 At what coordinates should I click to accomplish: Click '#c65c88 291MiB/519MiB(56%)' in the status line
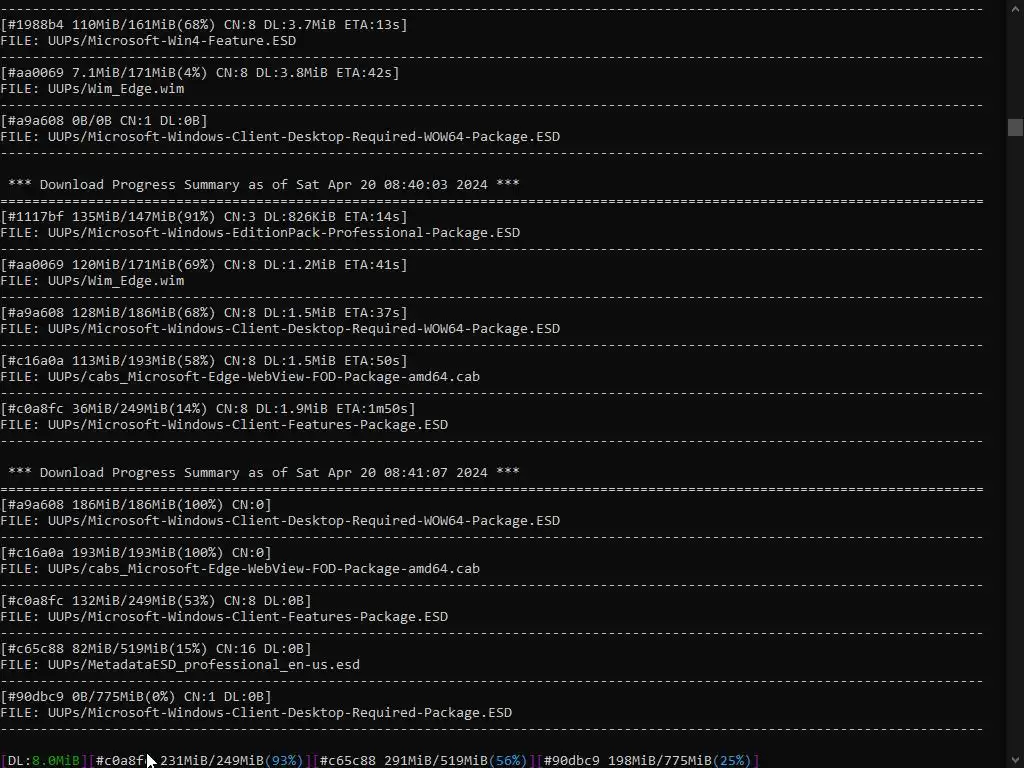click(423, 761)
